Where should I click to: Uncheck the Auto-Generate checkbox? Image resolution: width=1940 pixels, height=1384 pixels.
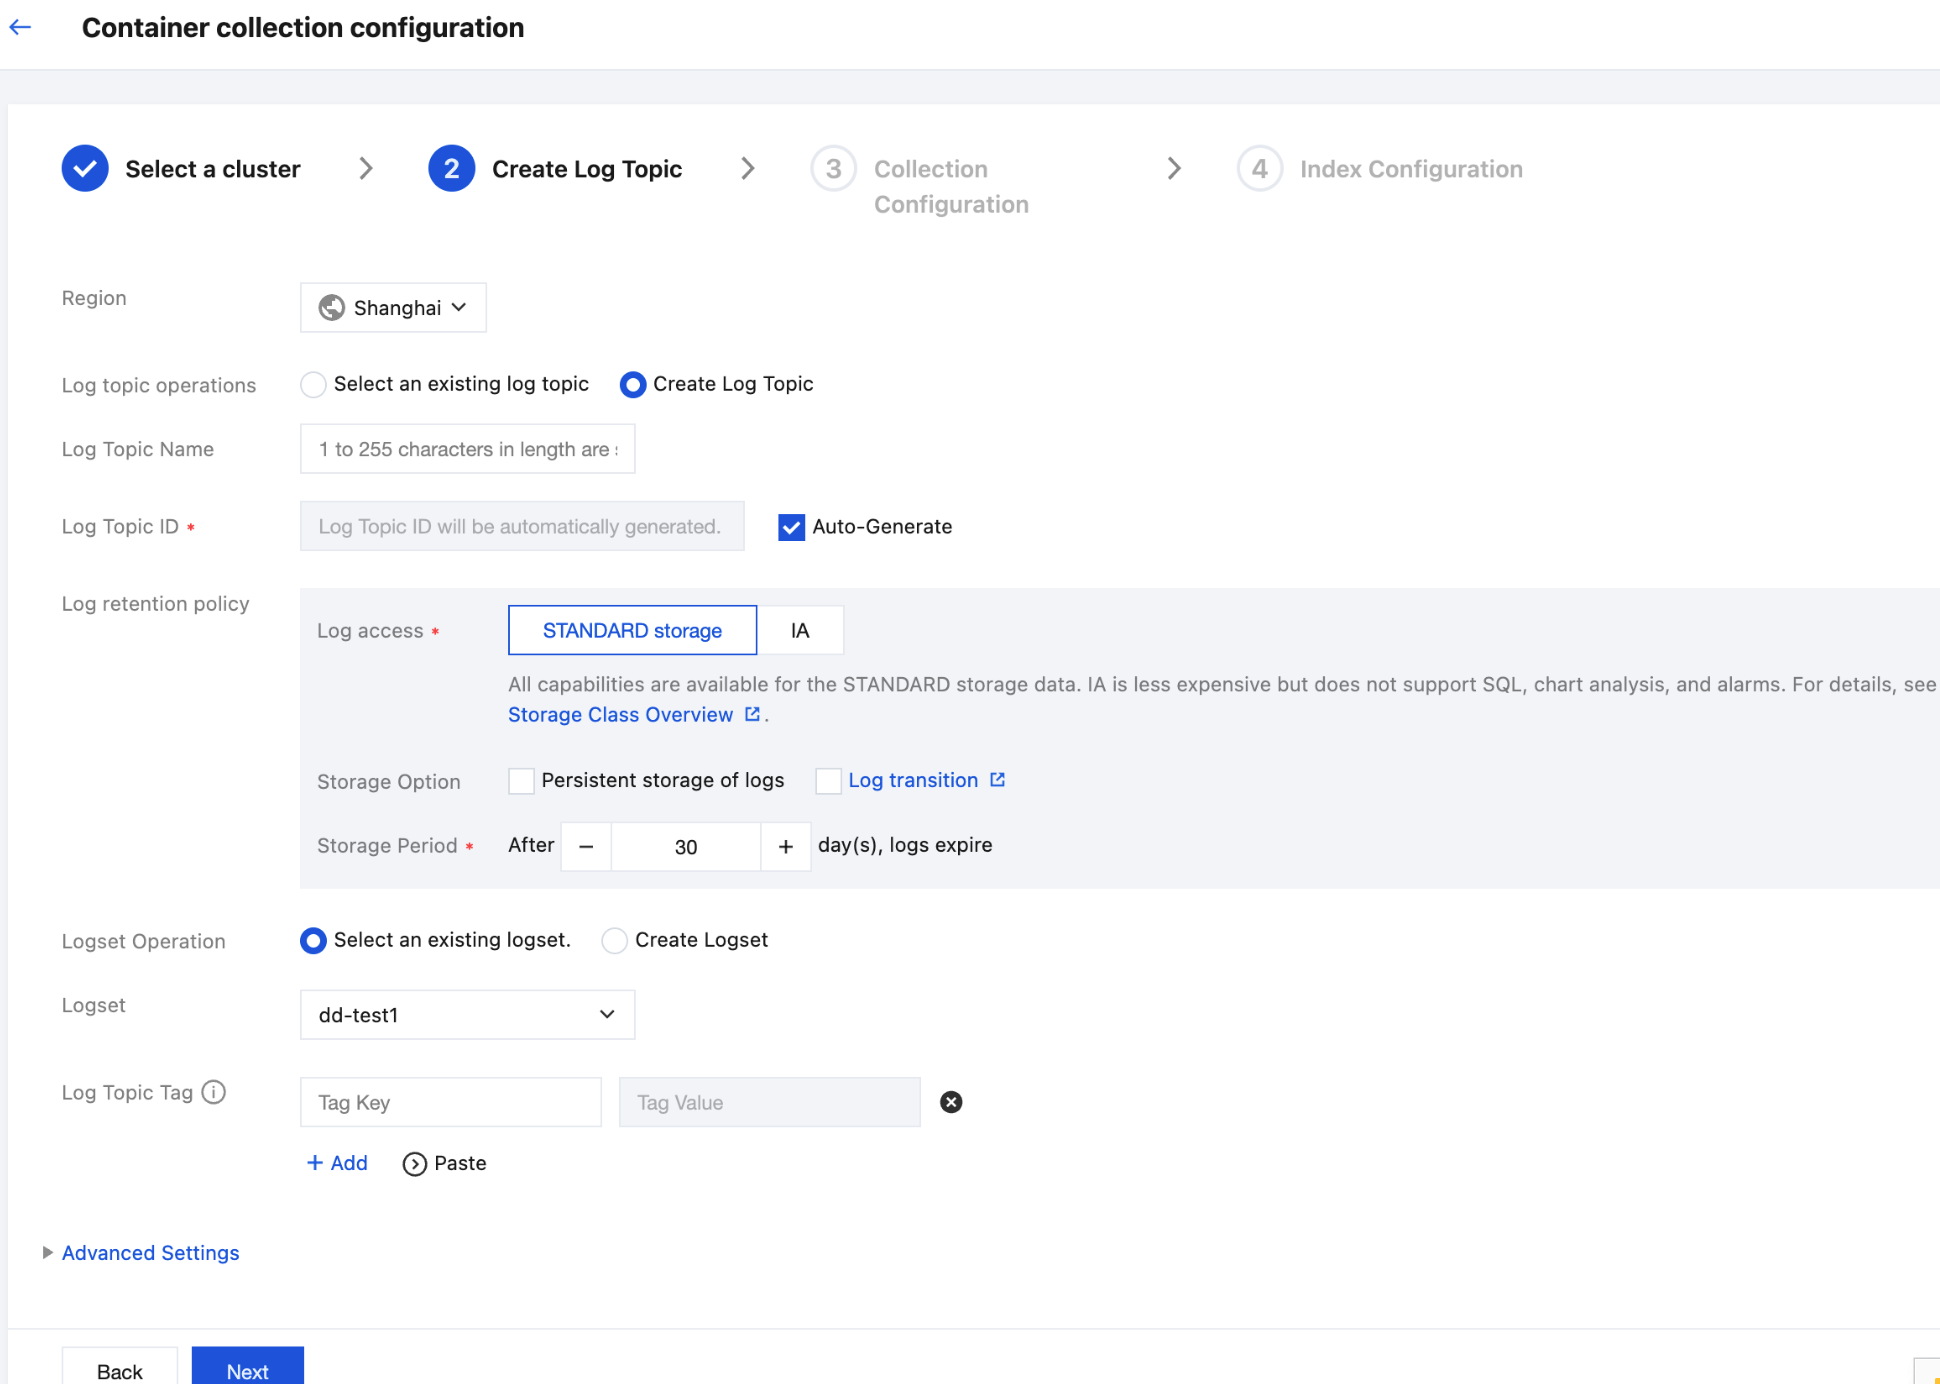[791, 527]
